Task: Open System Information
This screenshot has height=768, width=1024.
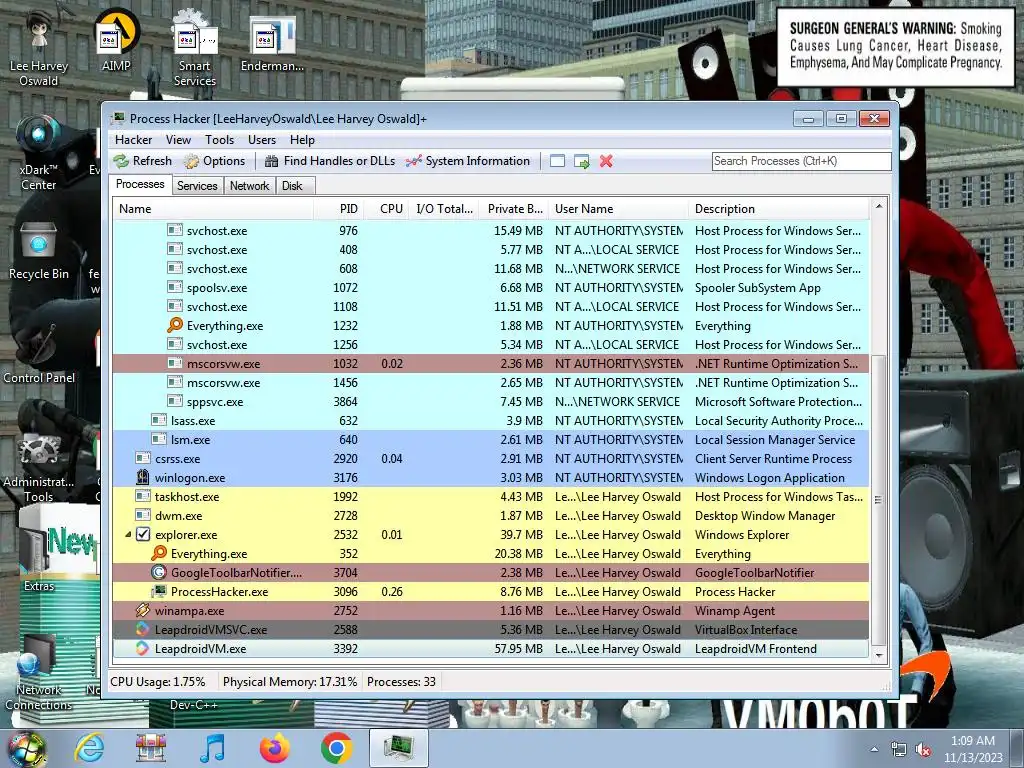Action: [x=468, y=161]
